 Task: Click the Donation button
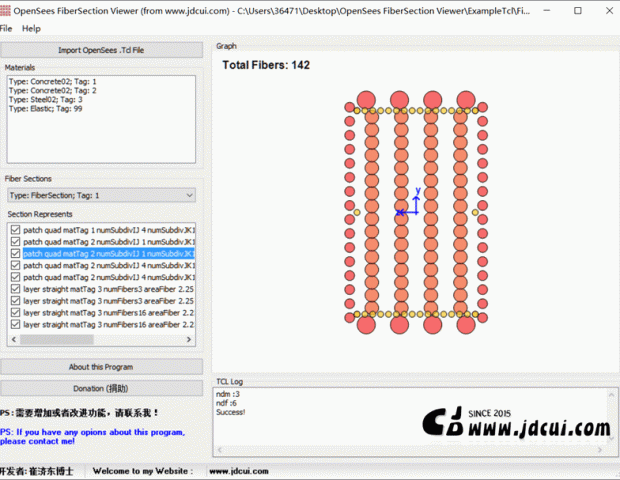(101, 388)
